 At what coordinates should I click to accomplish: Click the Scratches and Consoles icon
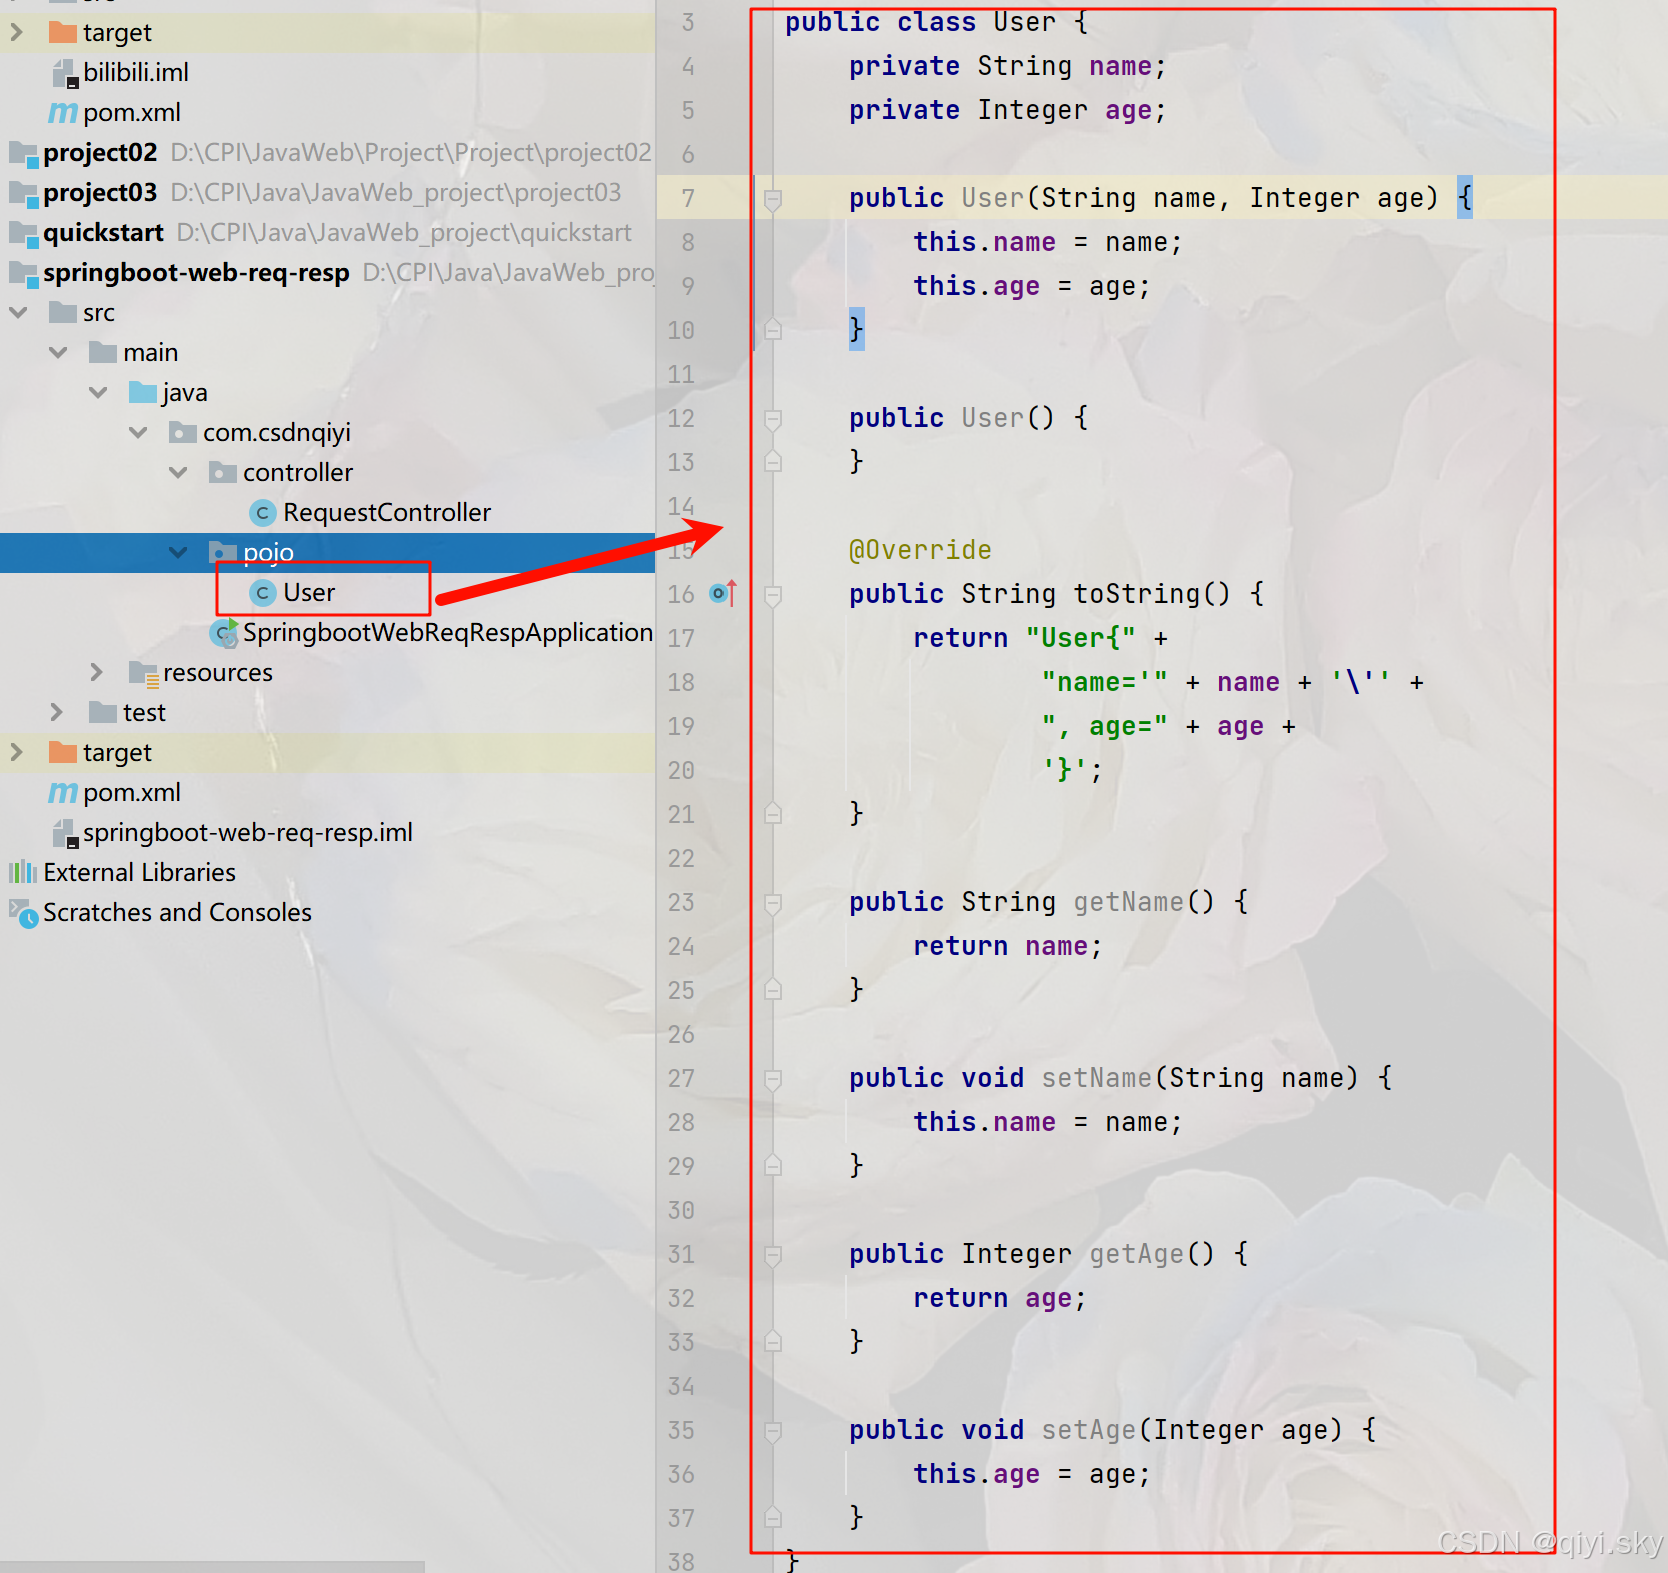coord(22,913)
